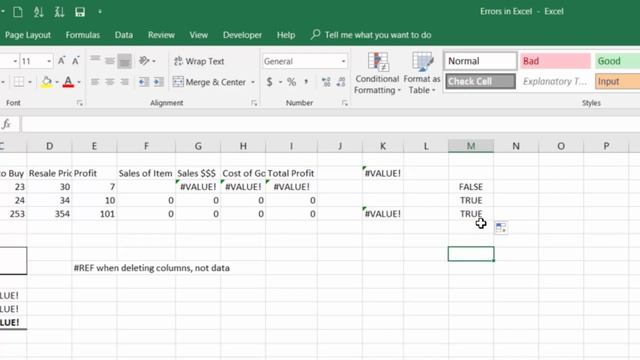This screenshot has height=360, width=640.
Task: Toggle Middle Align vertical alignment
Action: (x=109, y=61)
